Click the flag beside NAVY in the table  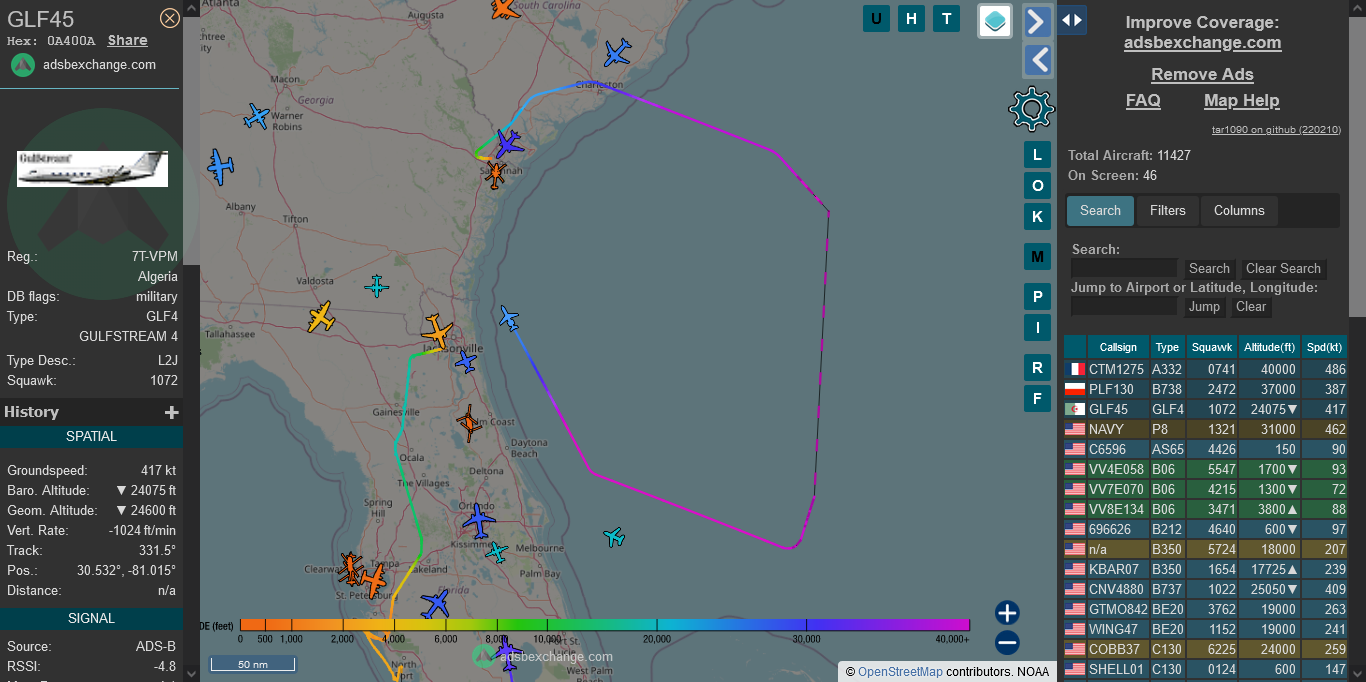pos(1075,429)
